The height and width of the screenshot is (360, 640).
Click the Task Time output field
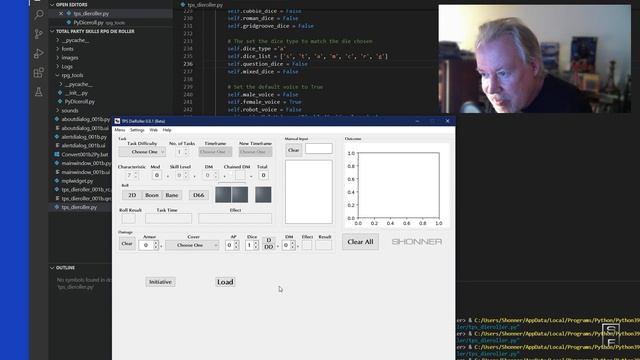point(168,218)
